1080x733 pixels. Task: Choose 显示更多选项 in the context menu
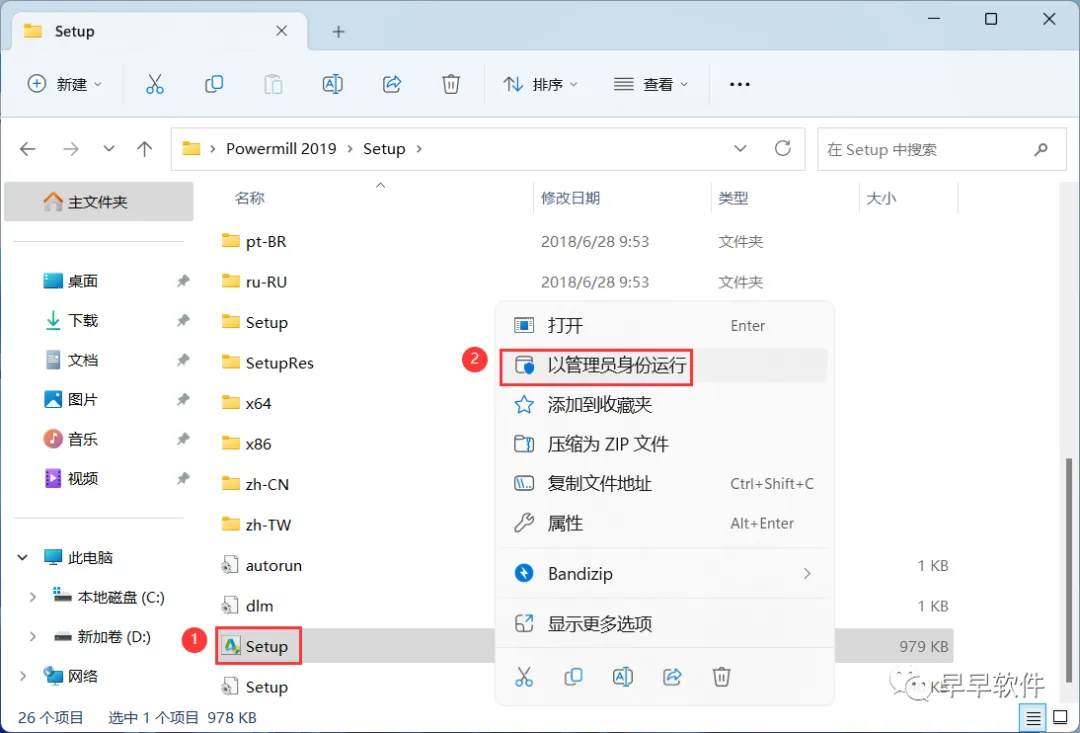tap(664, 623)
